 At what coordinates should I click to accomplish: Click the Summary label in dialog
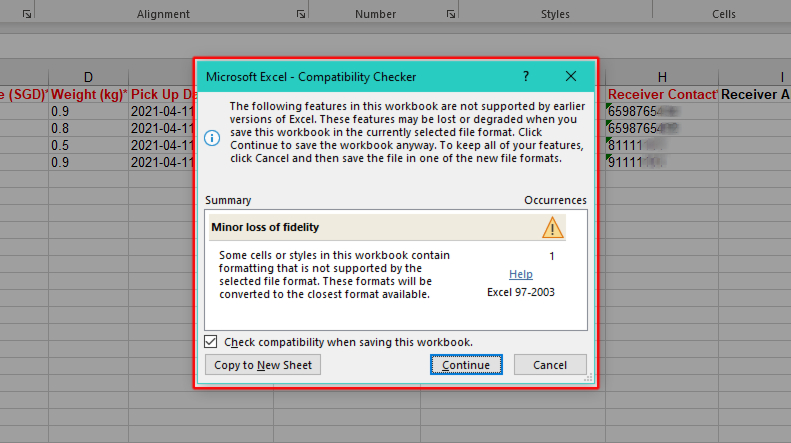point(228,200)
